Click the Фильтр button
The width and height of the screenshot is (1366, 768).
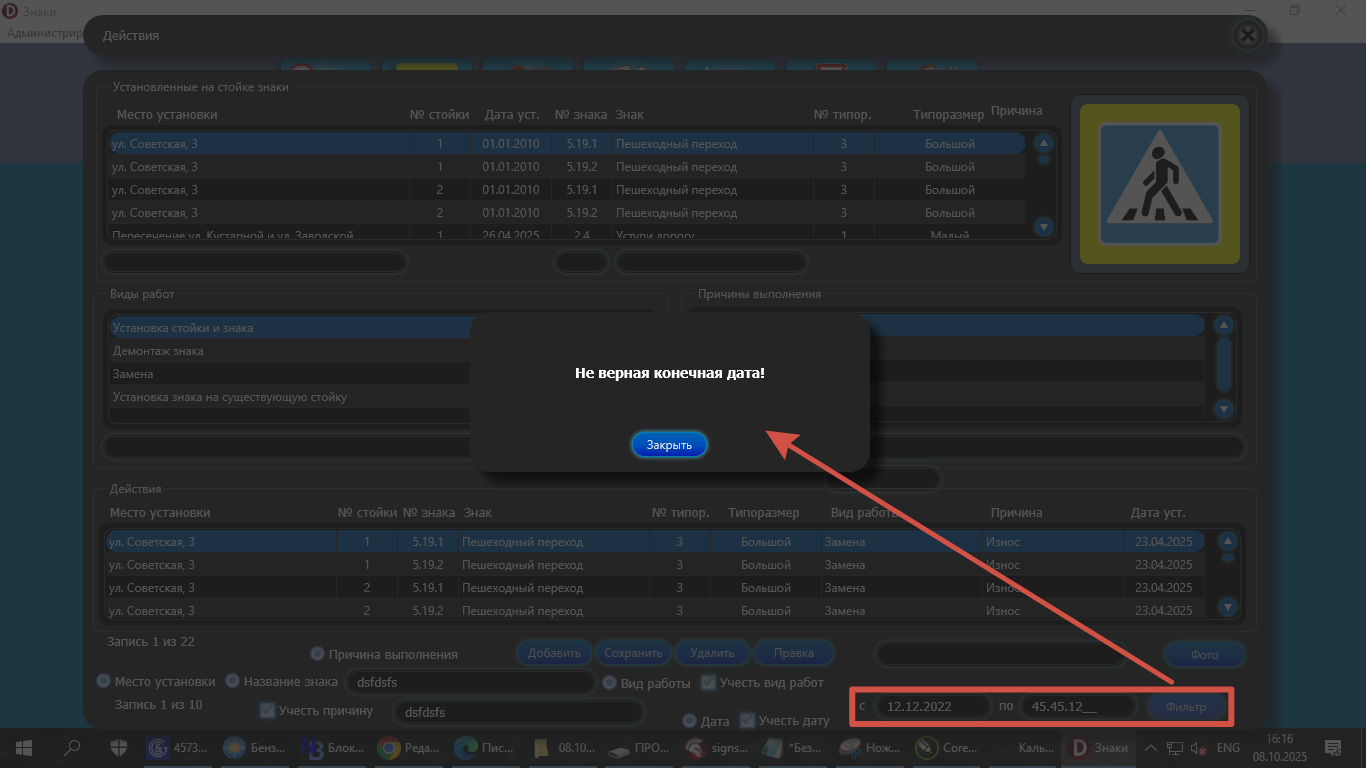tap(1186, 707)
